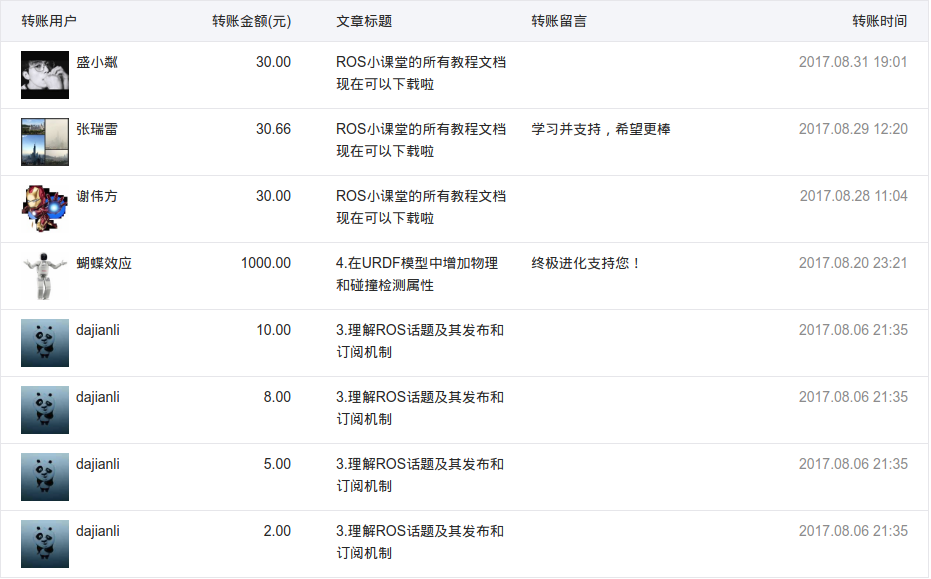The image size is (931, 579).
Task: Open username 谢伟方
Action: point(97,197)
